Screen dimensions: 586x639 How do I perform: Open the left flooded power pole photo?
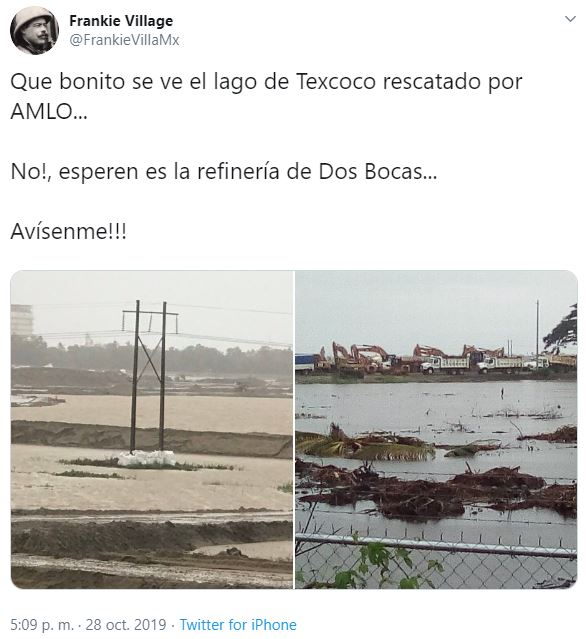152,429
